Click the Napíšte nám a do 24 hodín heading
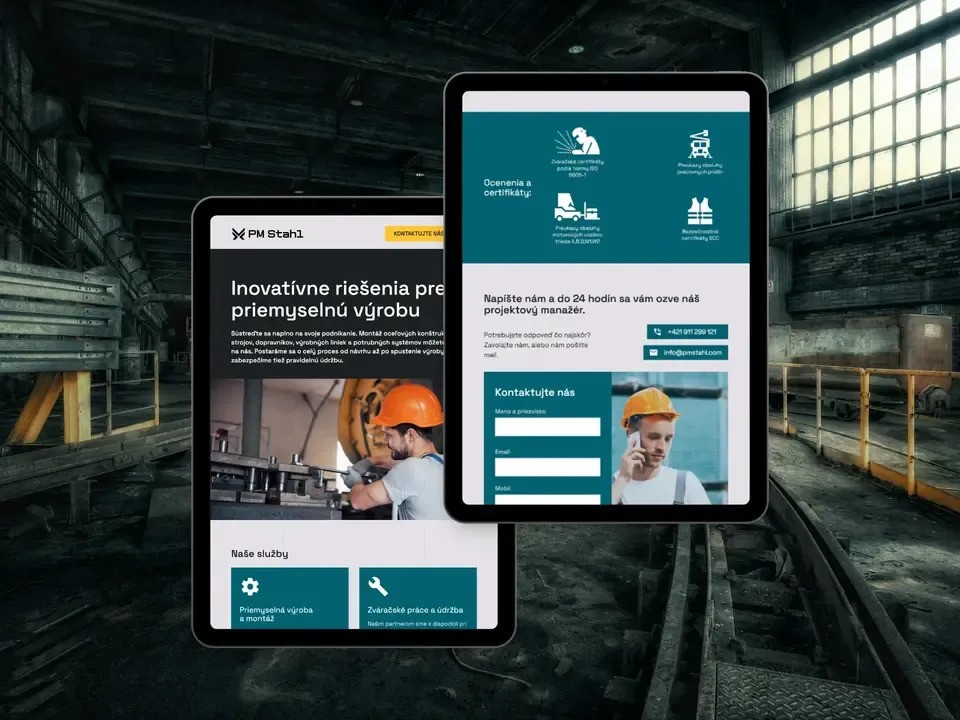Viewport: 960px width, 720px height. [x=591, y=304]
